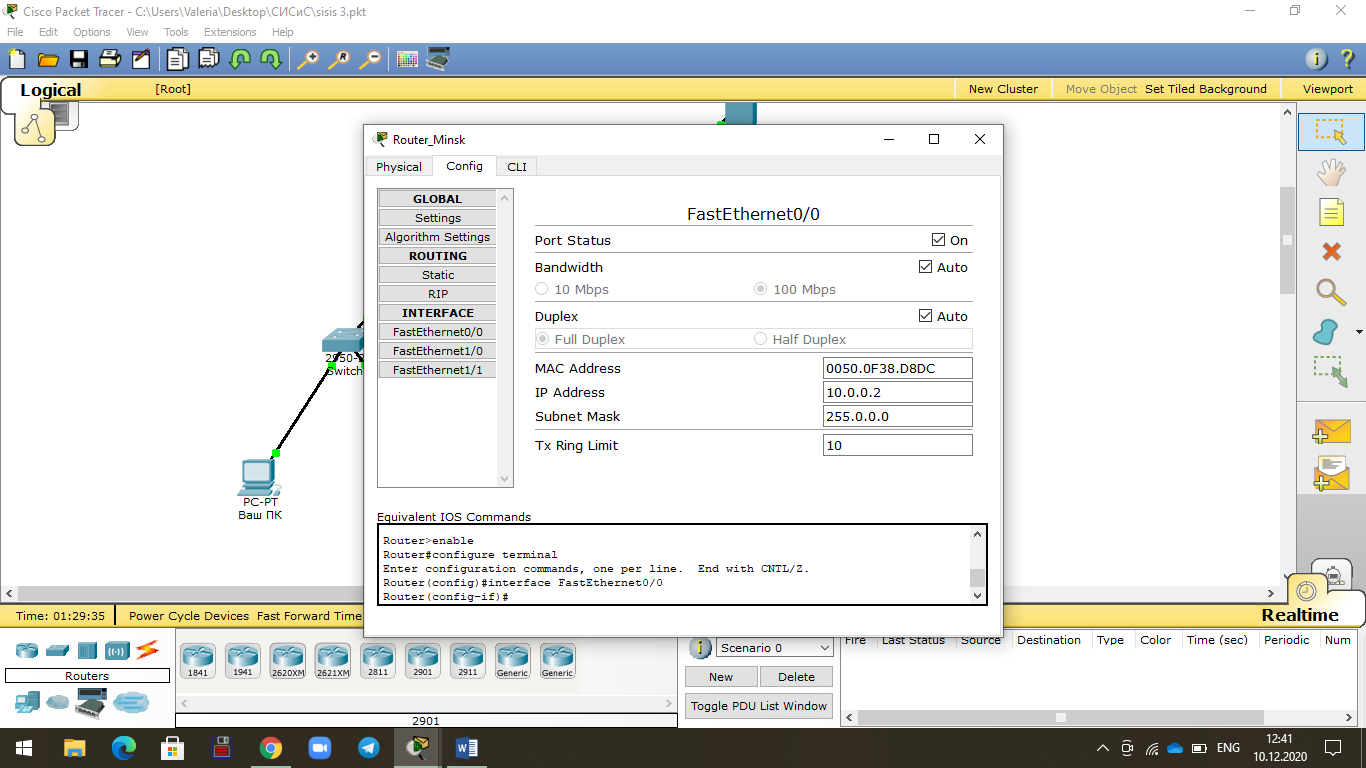Zoom out with the minus magnifier
This screenshot has width=1366, height=768.
tap(370, 59)
